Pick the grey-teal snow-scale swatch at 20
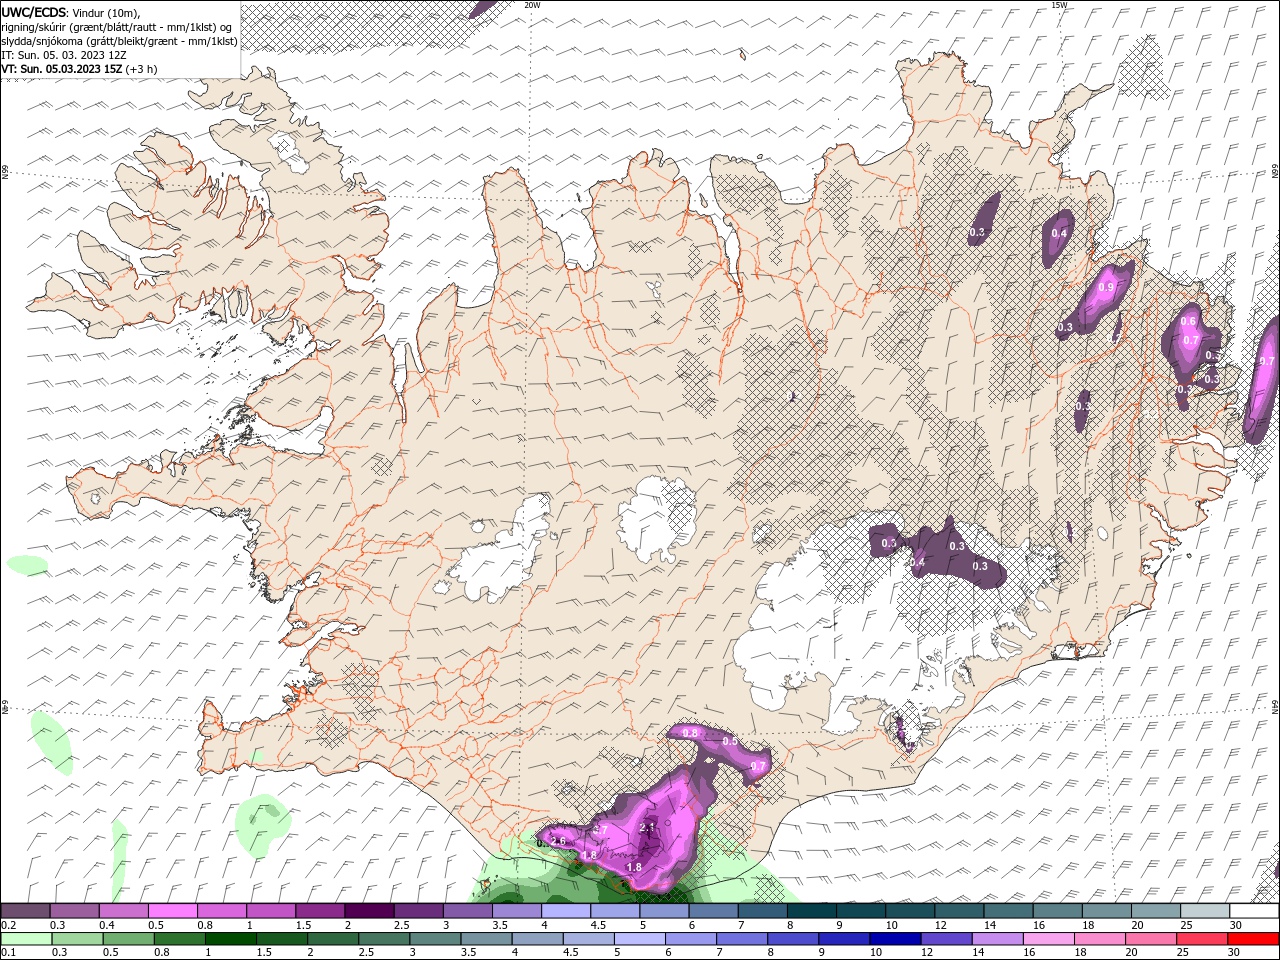The image size is (1280, 960). [1156, 911]
